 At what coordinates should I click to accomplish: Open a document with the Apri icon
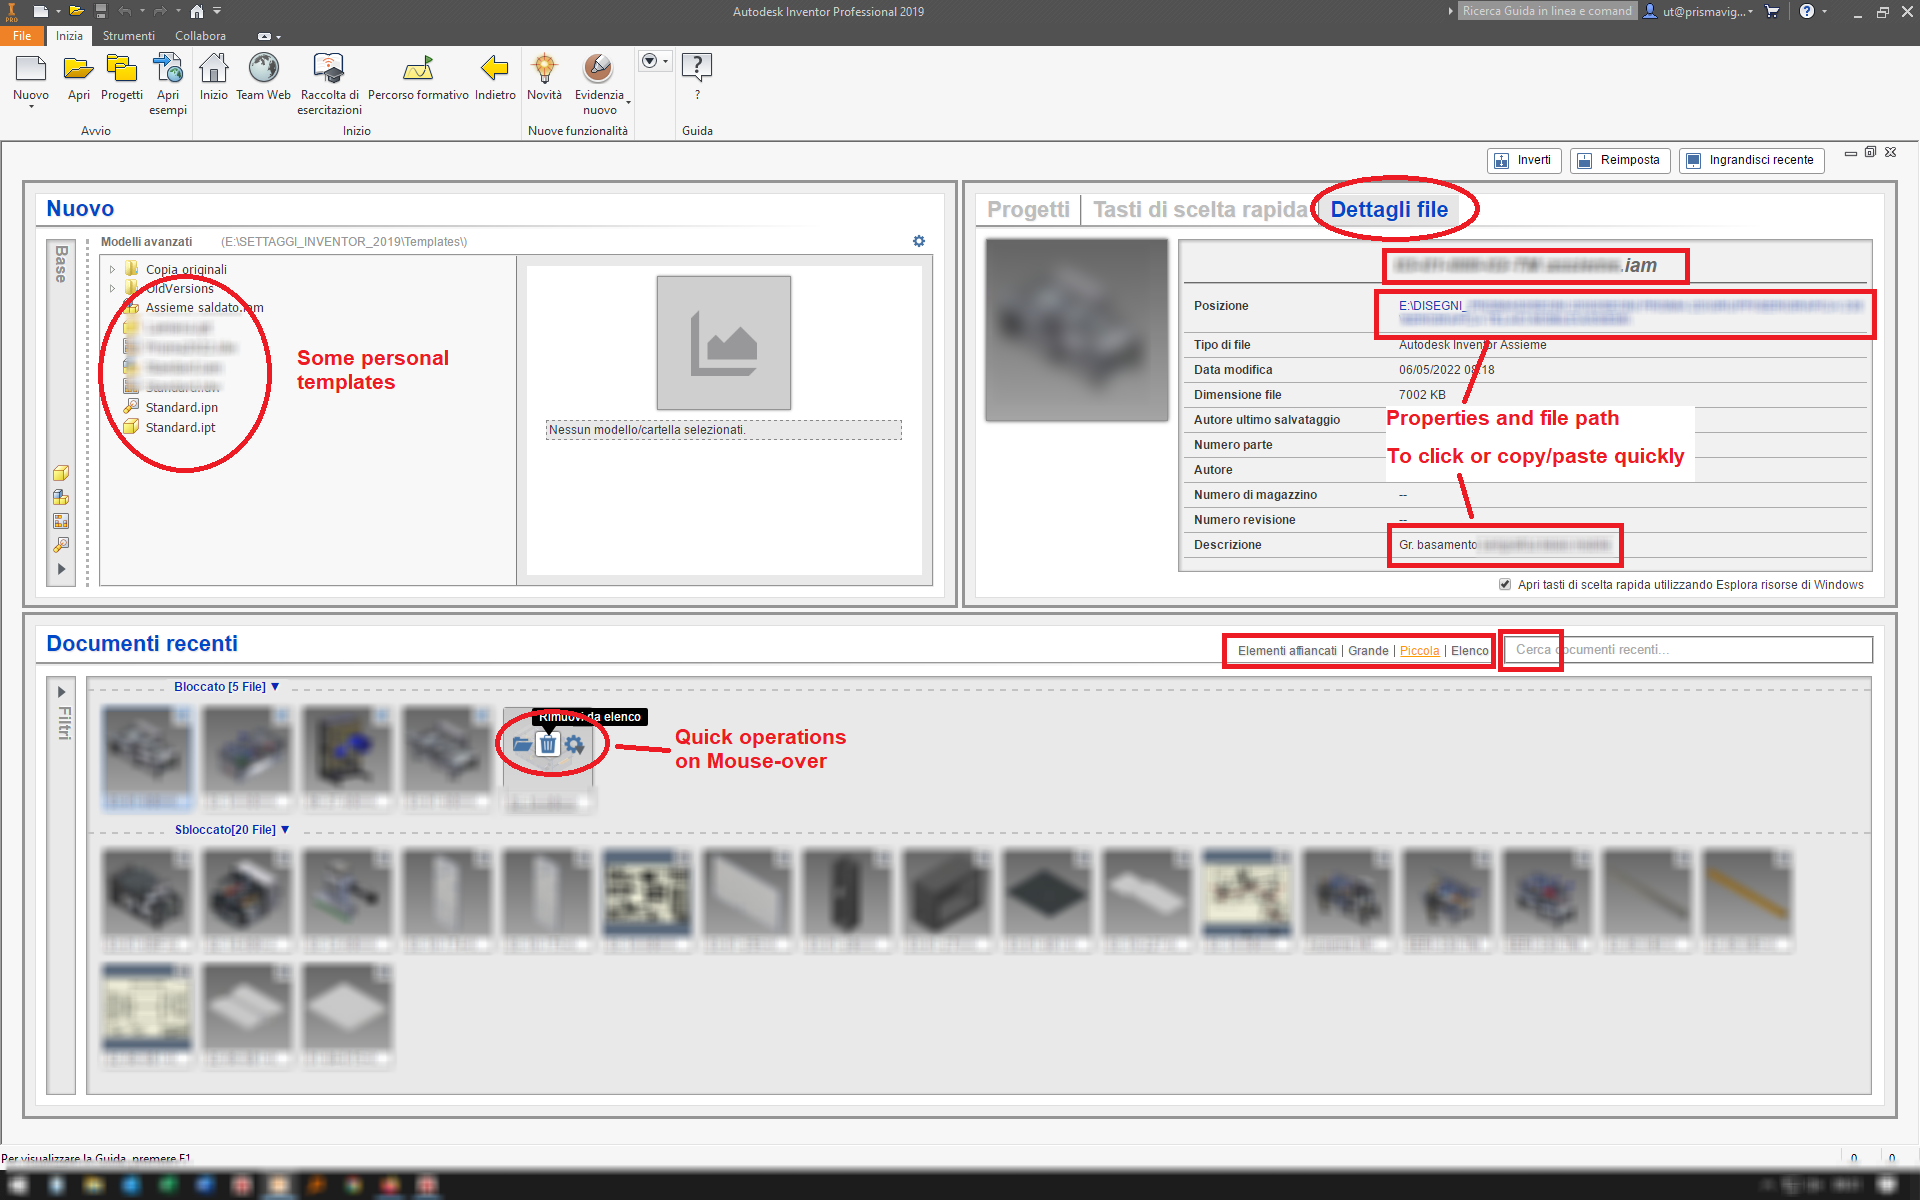(78, 70)
